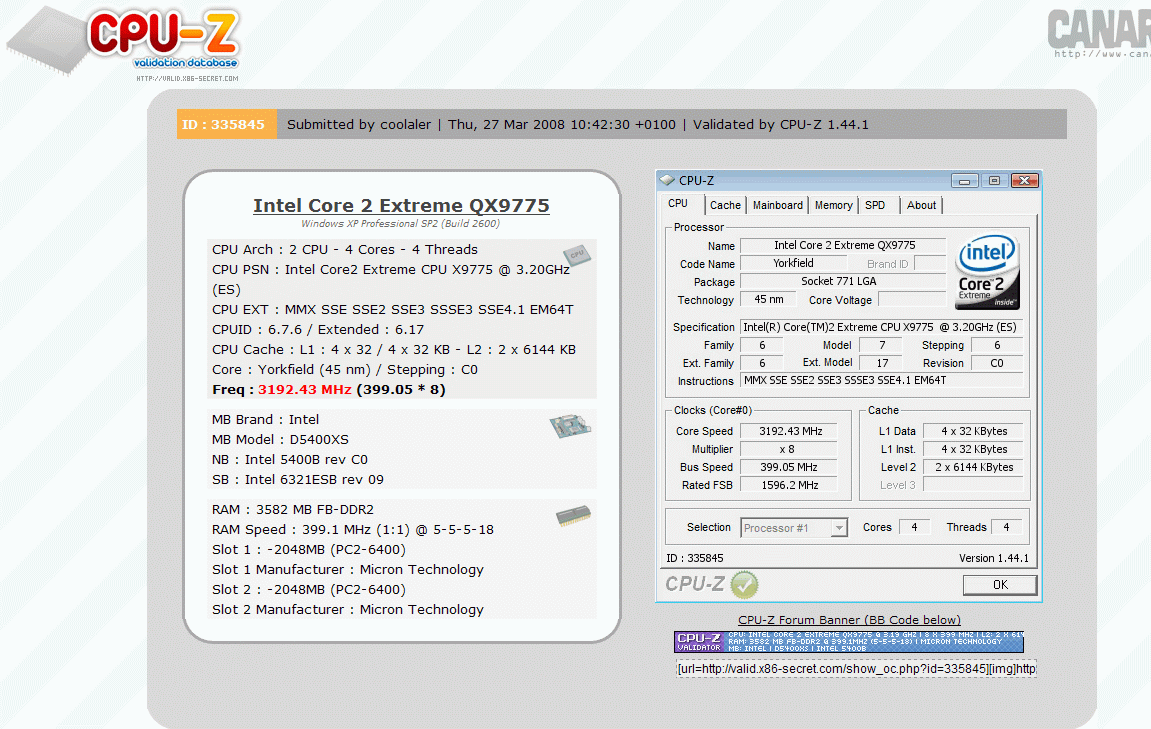Click the red Freq 3192.43 MHz text

click(x=305, y=390)
